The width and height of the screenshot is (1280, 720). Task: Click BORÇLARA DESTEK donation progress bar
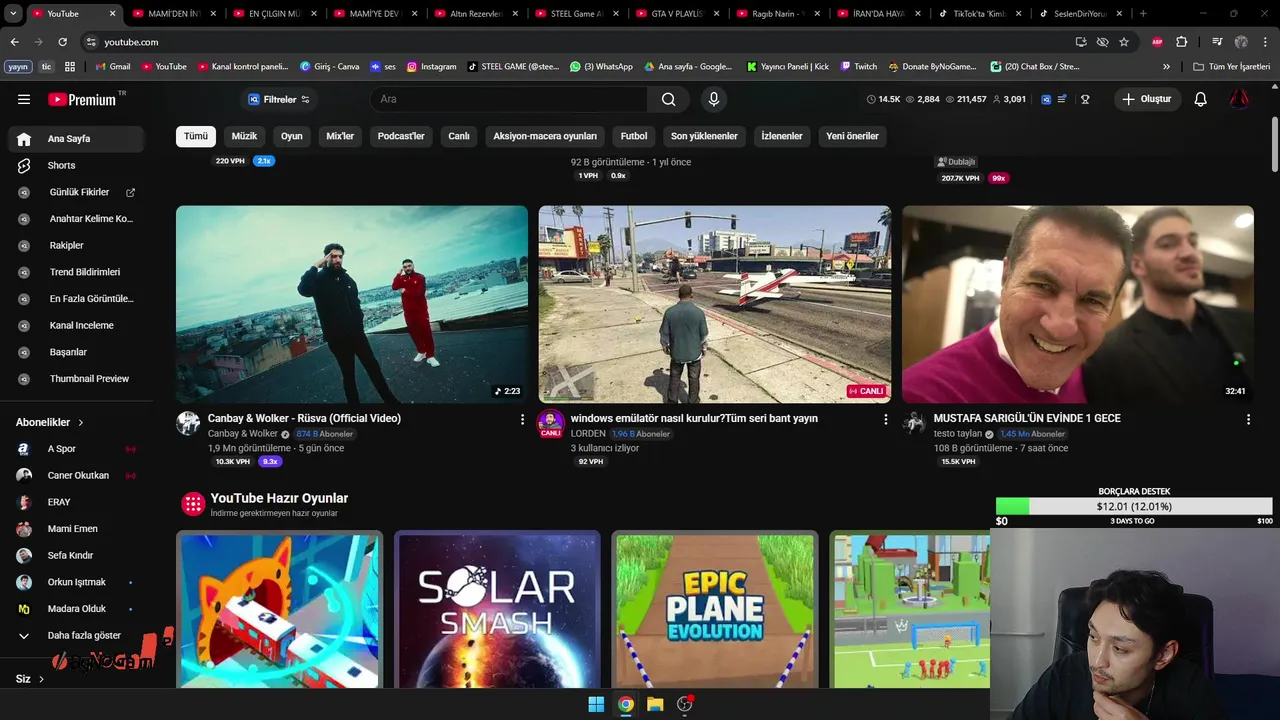pos(1134,507)
